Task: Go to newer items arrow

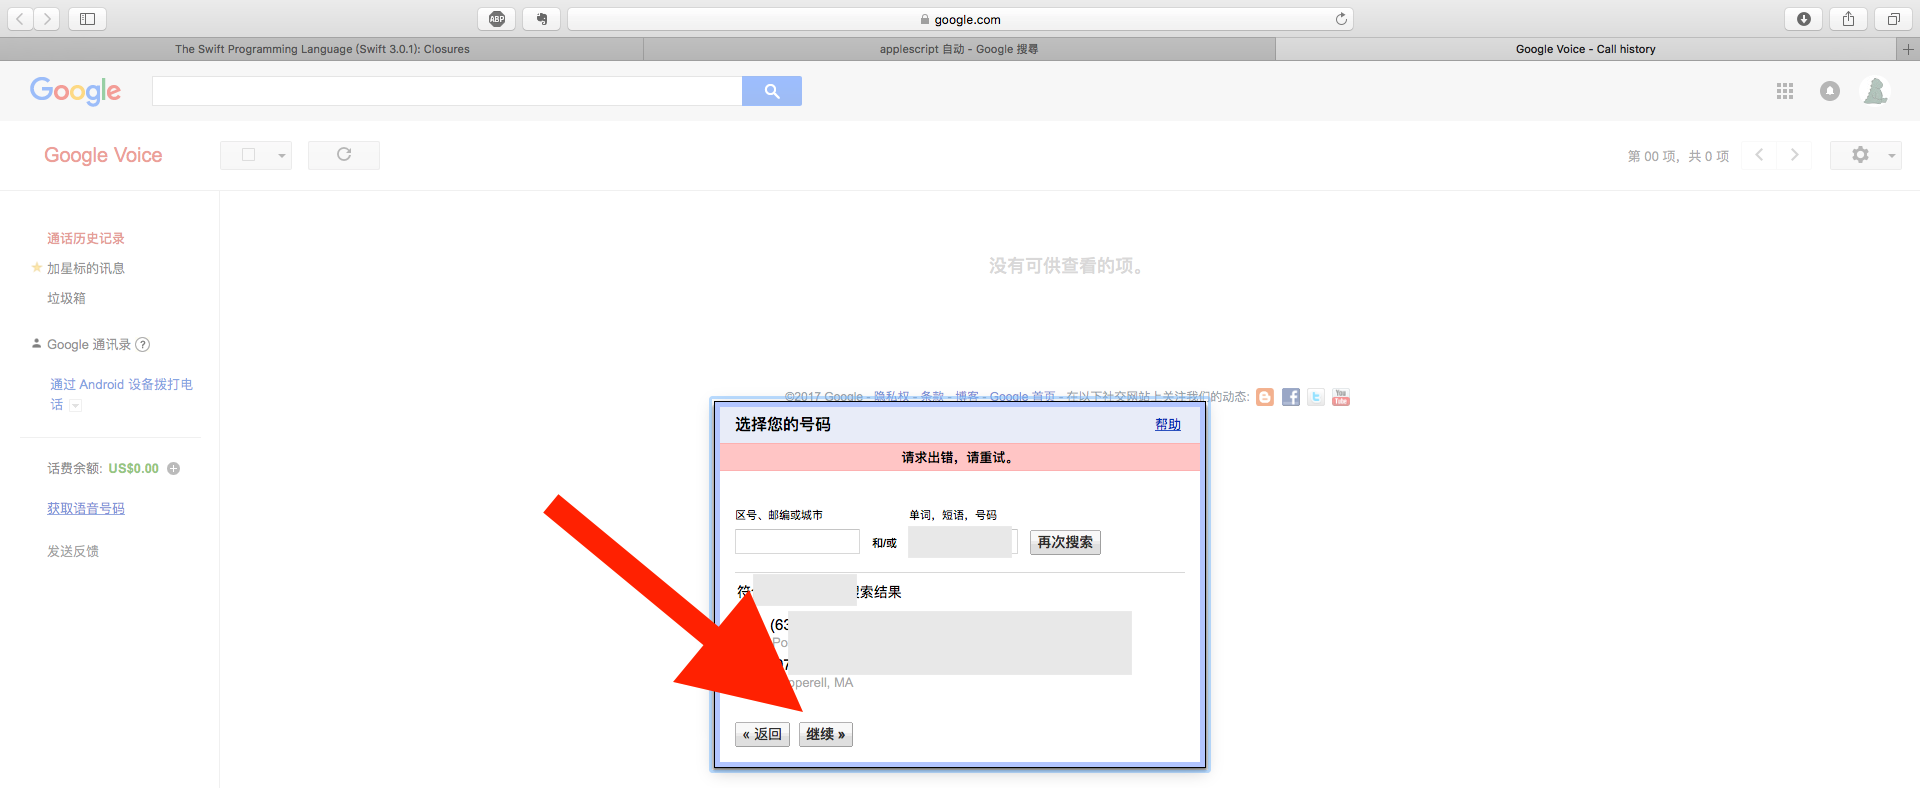Action: click(1759, 155)
